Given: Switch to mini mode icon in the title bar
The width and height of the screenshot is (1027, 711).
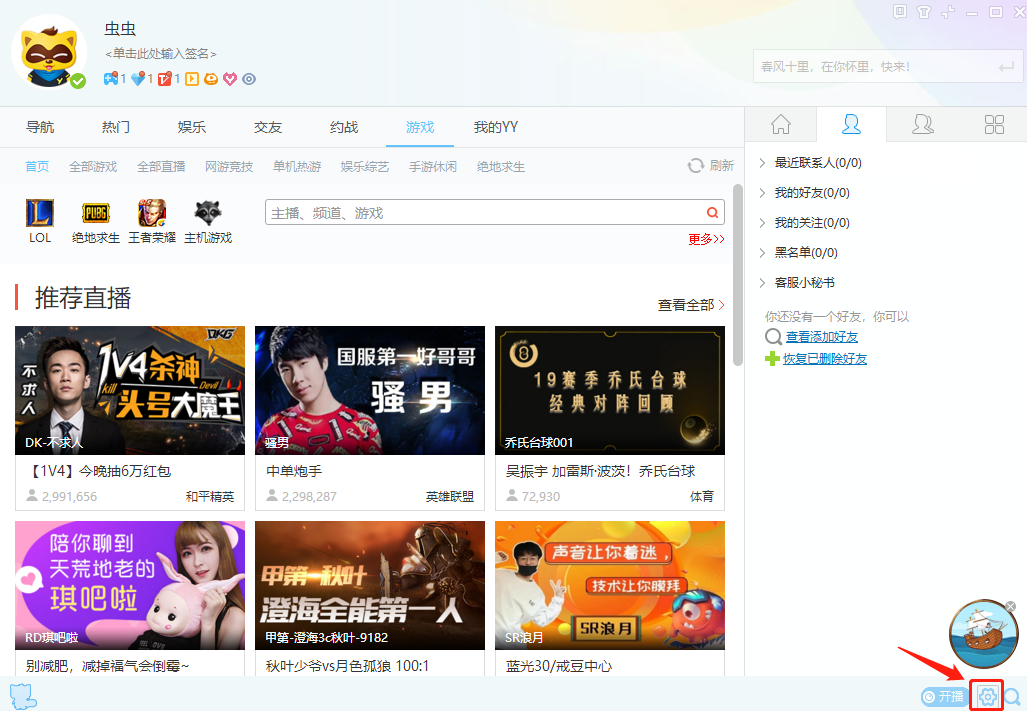Looking at the screenshot, I should click(x=948, y=12).
